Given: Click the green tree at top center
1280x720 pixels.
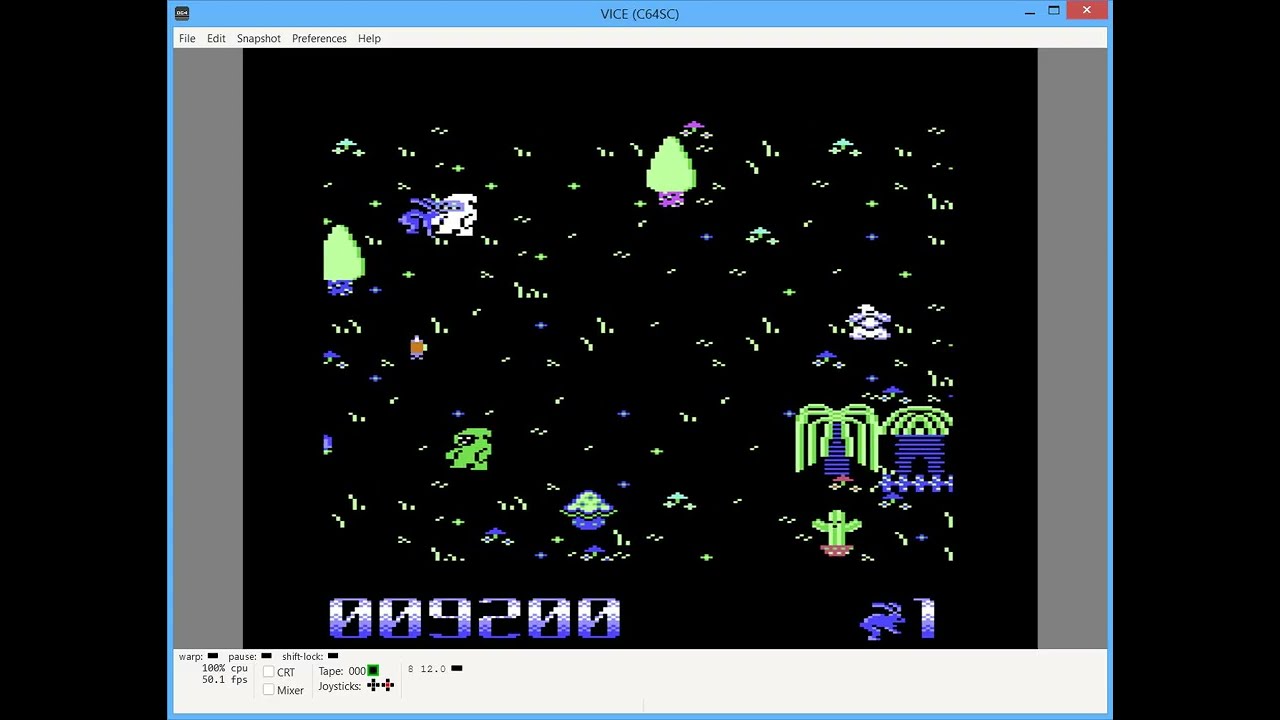Looking at the screenshot, I should (671, 172).
